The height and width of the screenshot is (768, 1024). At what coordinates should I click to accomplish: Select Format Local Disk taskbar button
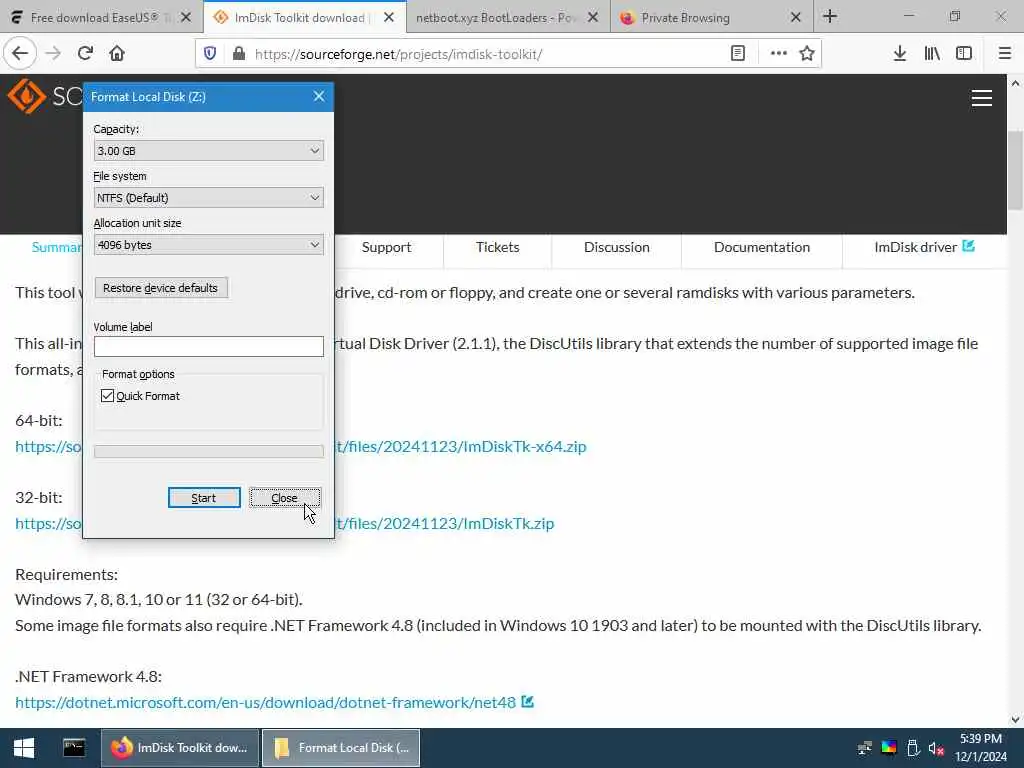pyautogui.click(x=341, y=748)
